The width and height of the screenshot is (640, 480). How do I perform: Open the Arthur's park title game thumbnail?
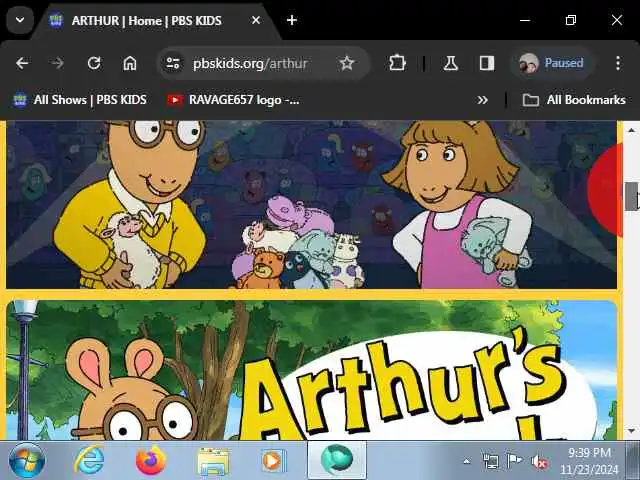coord(311,370)
